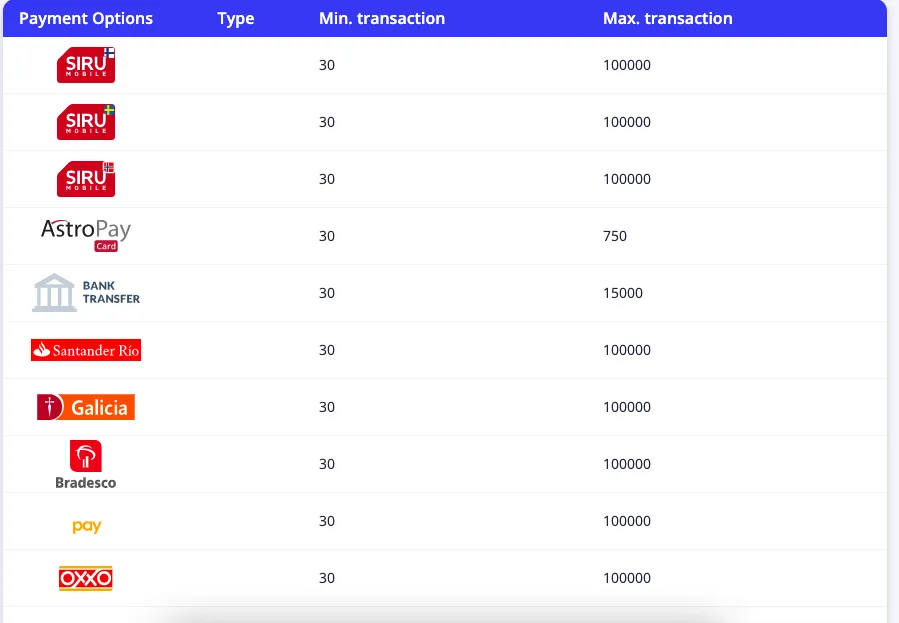Click the min value 30 in the AstroPay row
899x623 pixels.
pos(327,236)
